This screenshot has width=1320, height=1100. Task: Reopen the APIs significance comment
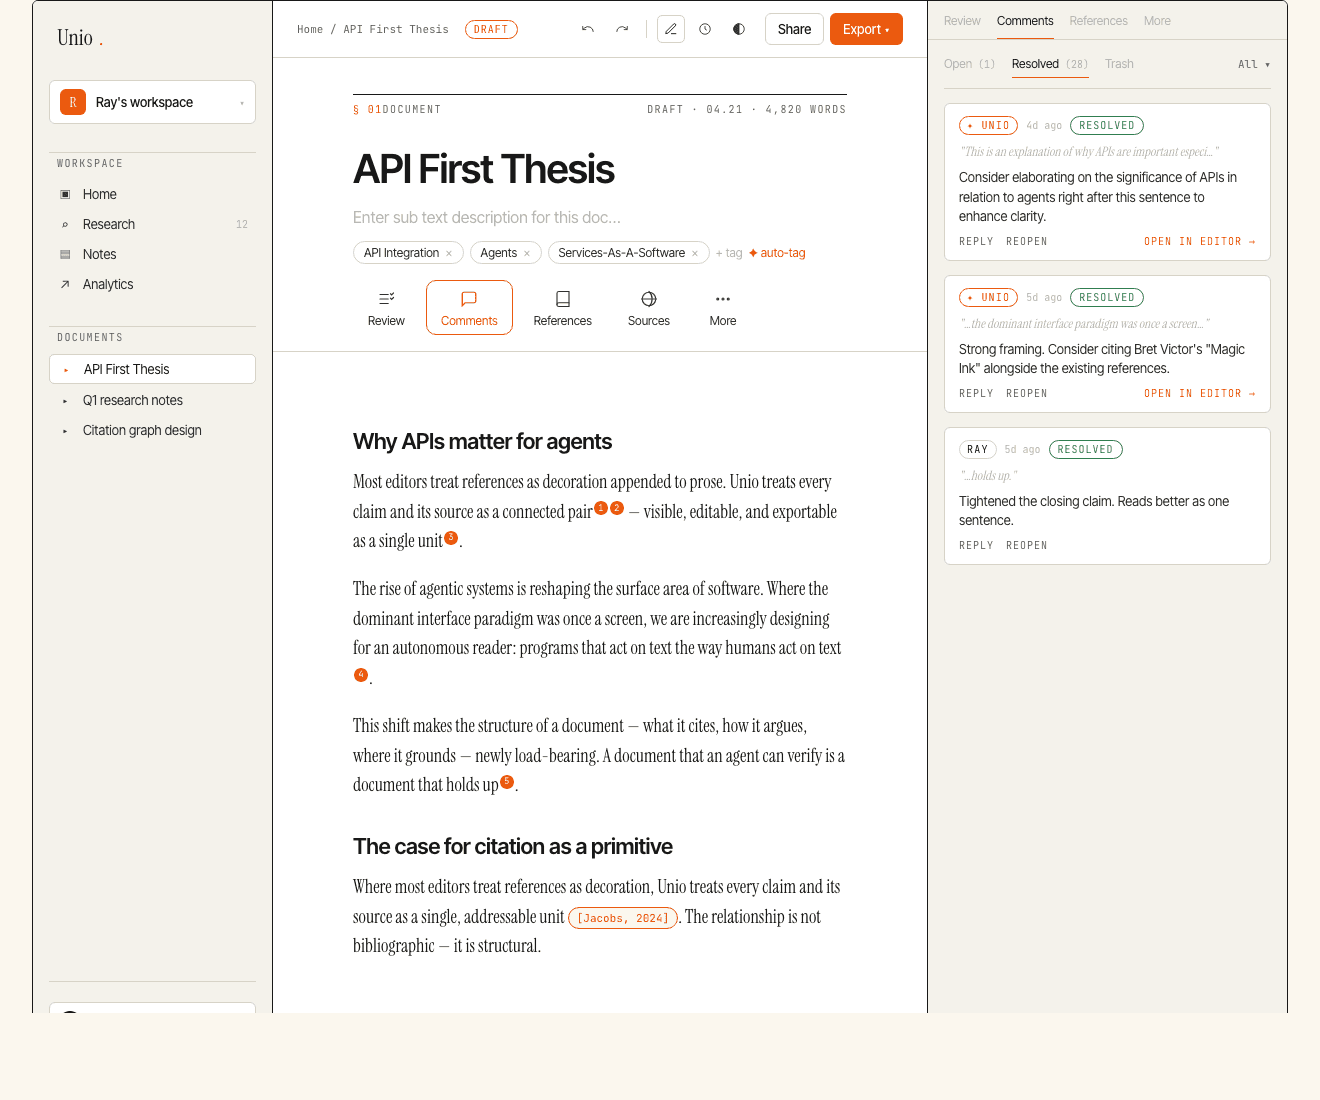coord(1027,242)
